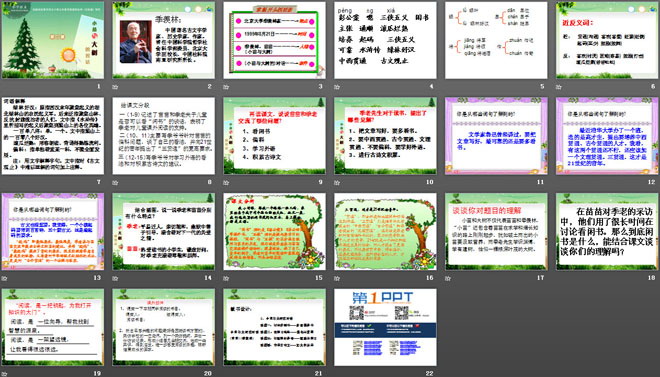This screenshot has height=377, width=660.
Task: Click the animation star icon below slide 4
Action: pos(337,87)
